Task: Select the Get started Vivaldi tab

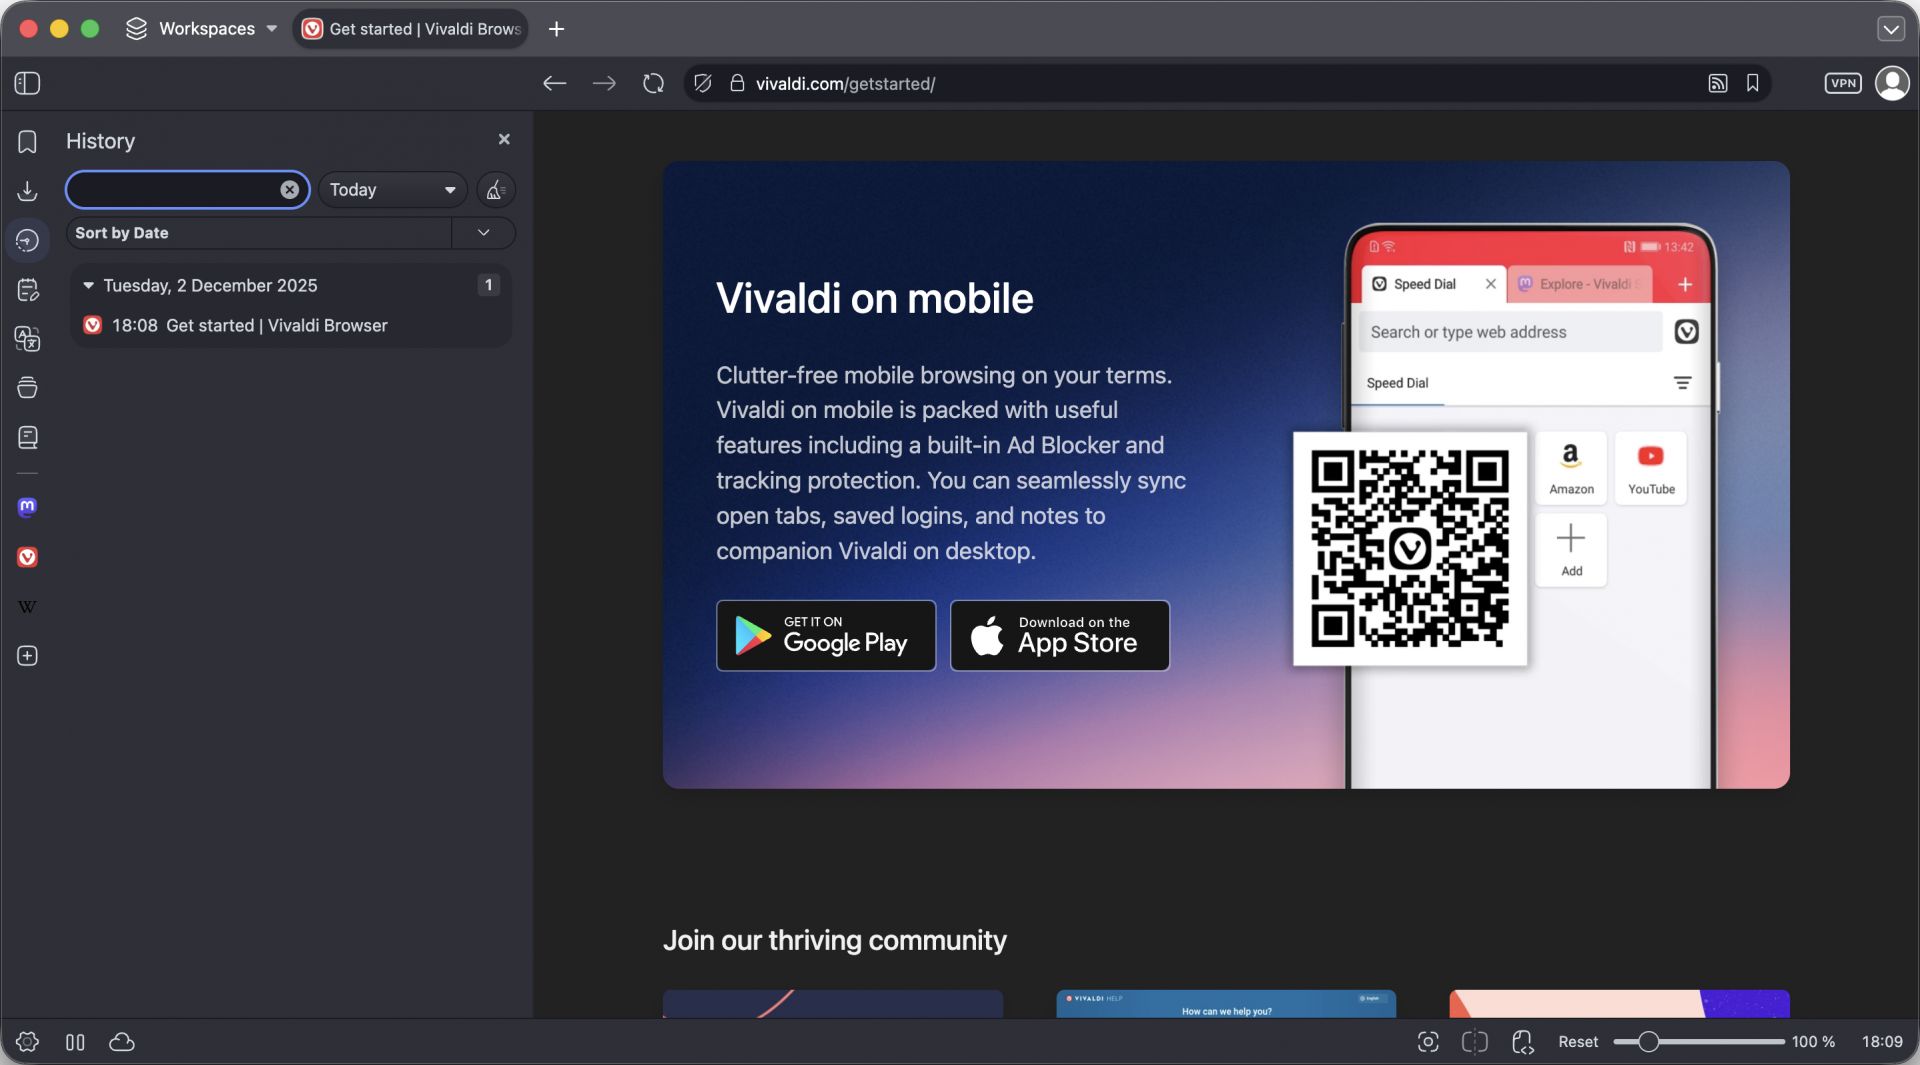Action: (x=412, y=29)
